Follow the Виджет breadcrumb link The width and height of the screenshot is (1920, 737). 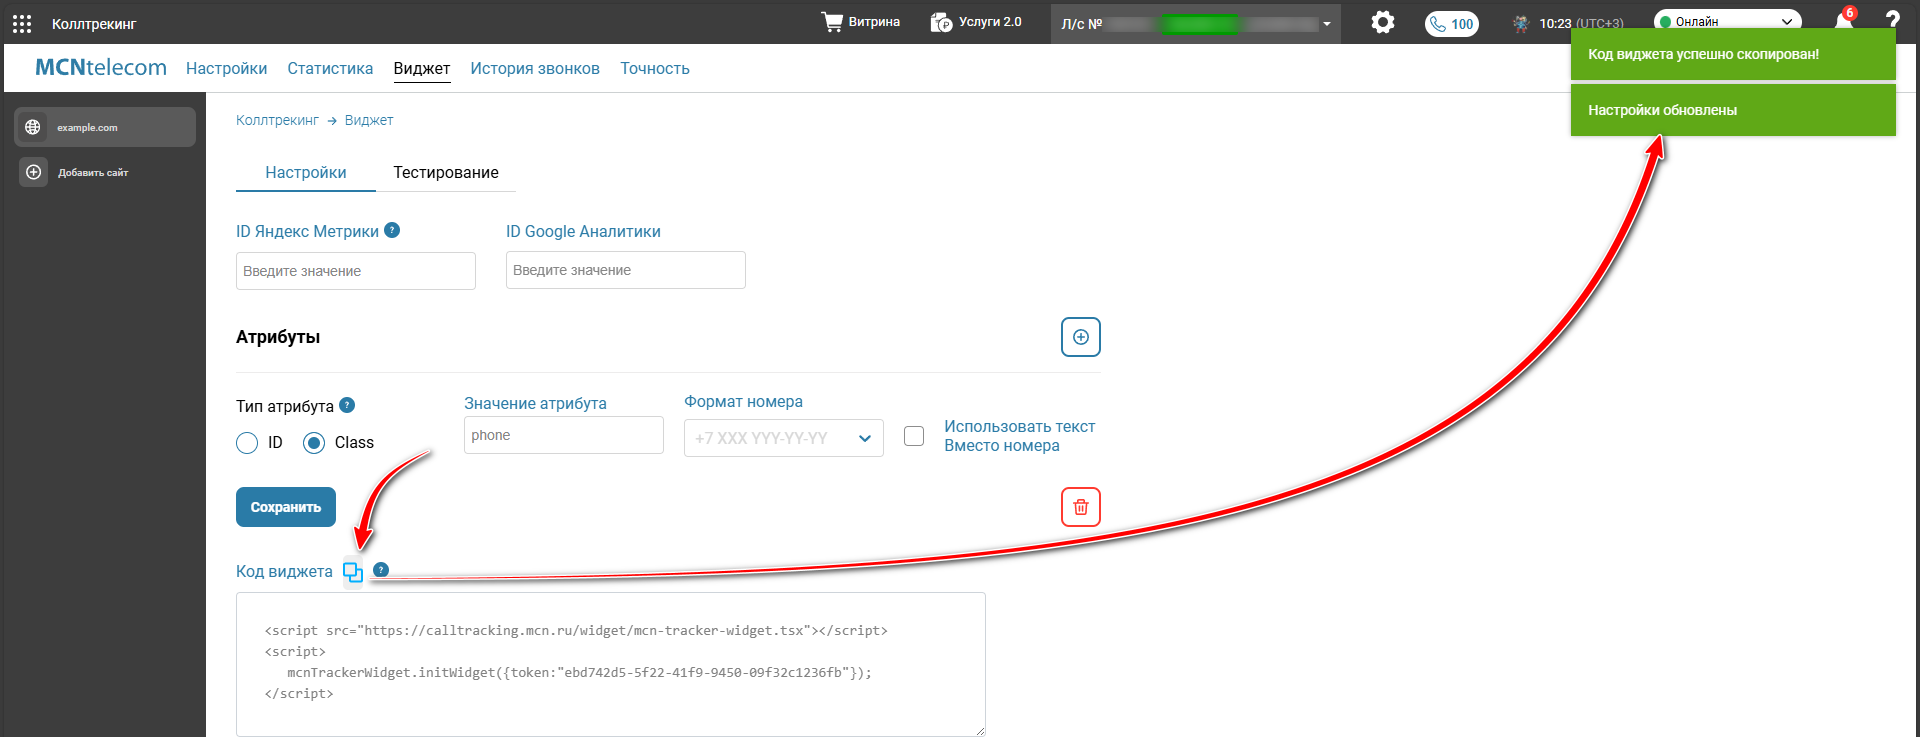[369, 120]
